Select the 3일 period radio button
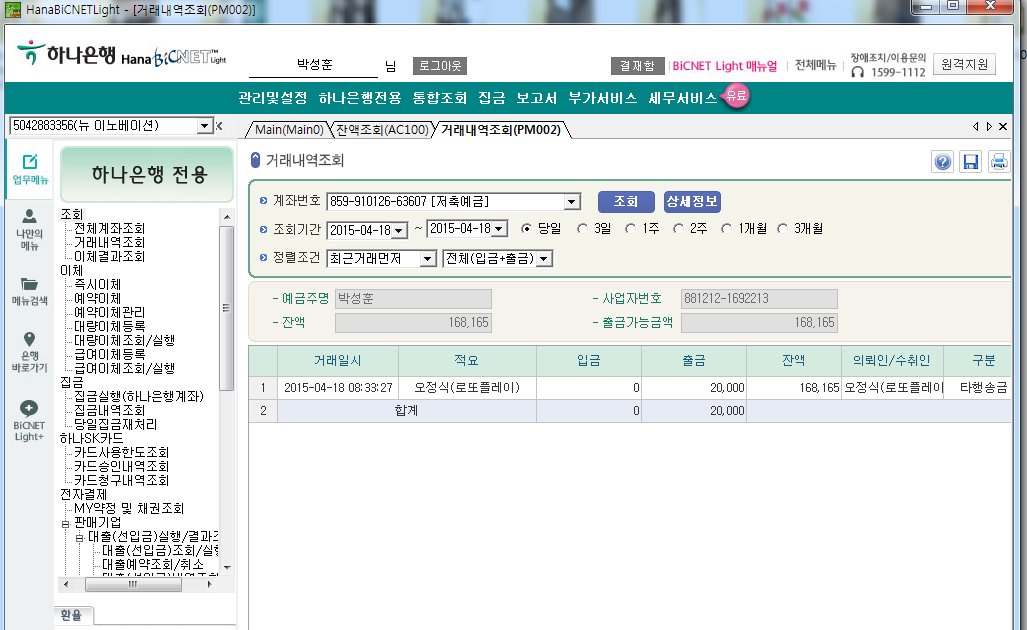1027x630 pixels. click(583, 229)
